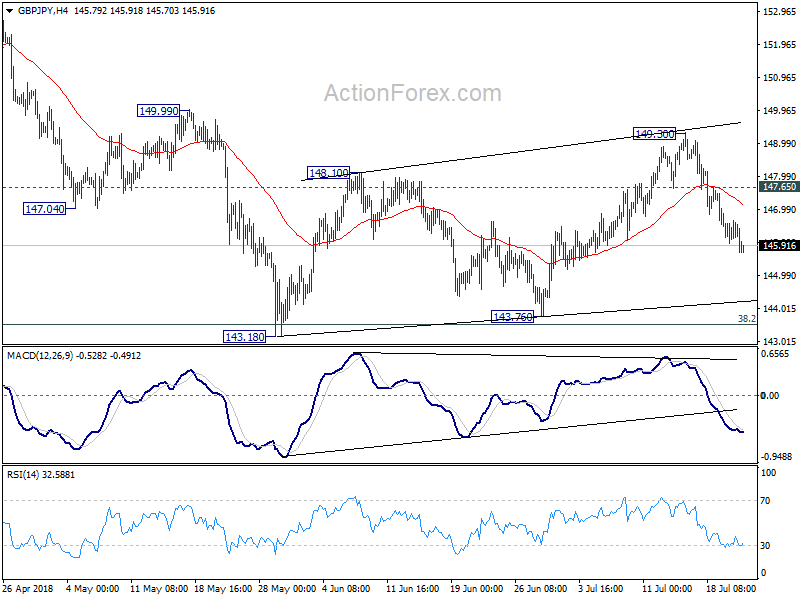Click the current price 145.916 axis tag
The width and height of the screenshot is (800, 600).
click(x=779, y=246)
